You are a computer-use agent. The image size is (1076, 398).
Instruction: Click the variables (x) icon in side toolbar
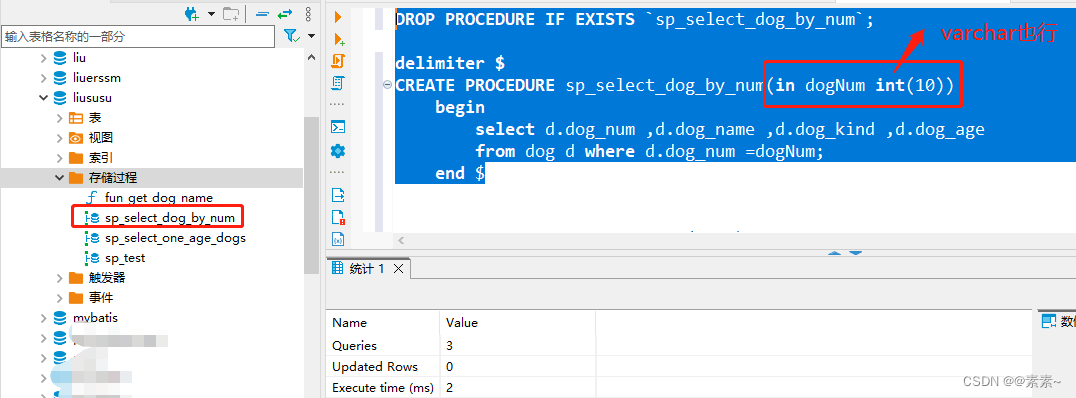pyautogui.click(x=338, y=239)
